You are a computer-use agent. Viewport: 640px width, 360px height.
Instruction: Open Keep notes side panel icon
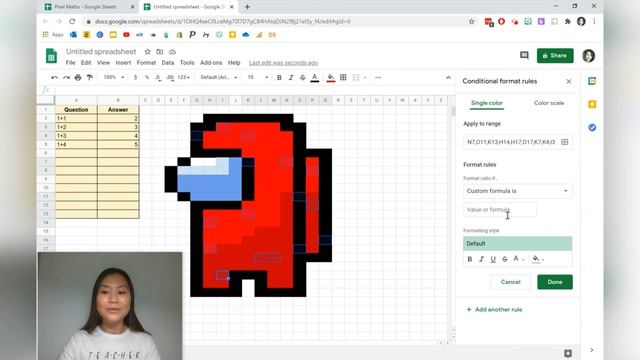pos(592,104)
